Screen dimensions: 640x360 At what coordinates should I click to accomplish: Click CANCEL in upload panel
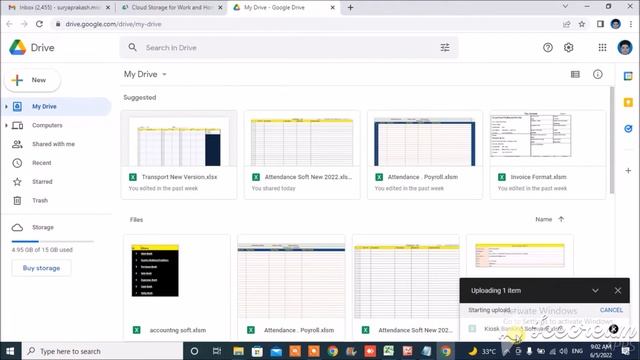click(x=611, y=310)
